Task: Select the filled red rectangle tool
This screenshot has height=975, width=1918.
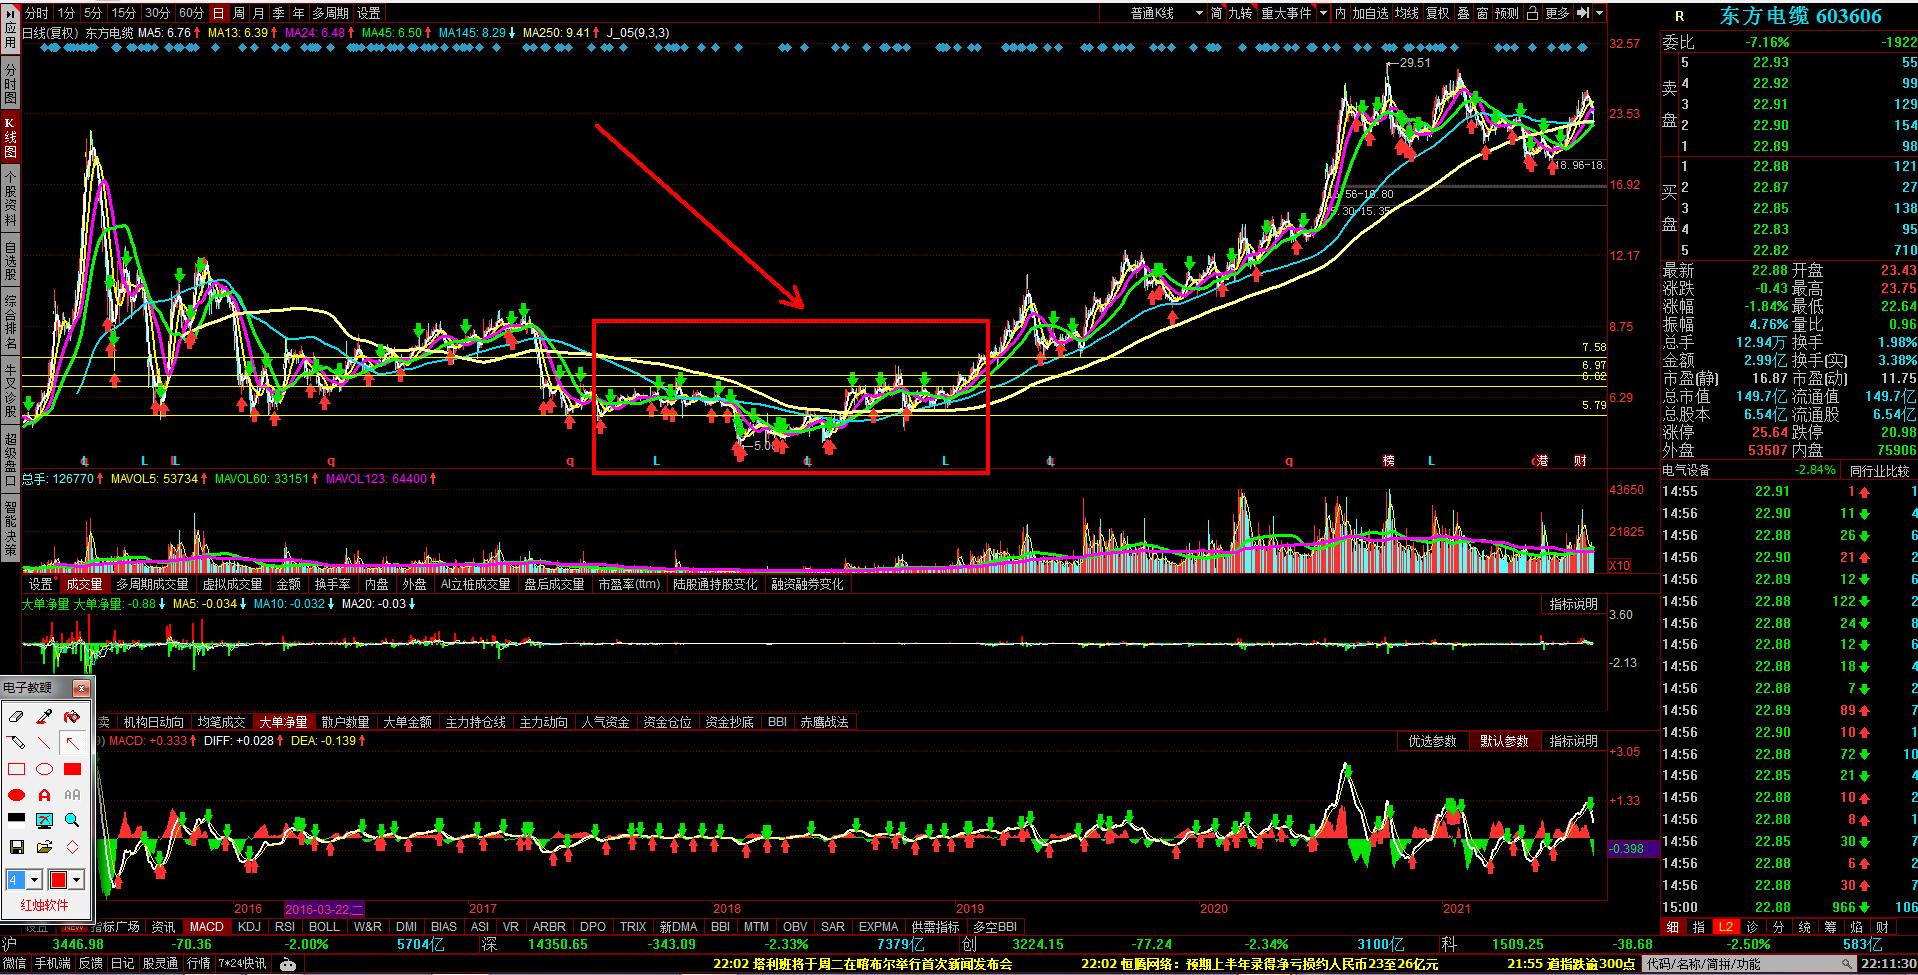Action: tap(72, 769)
